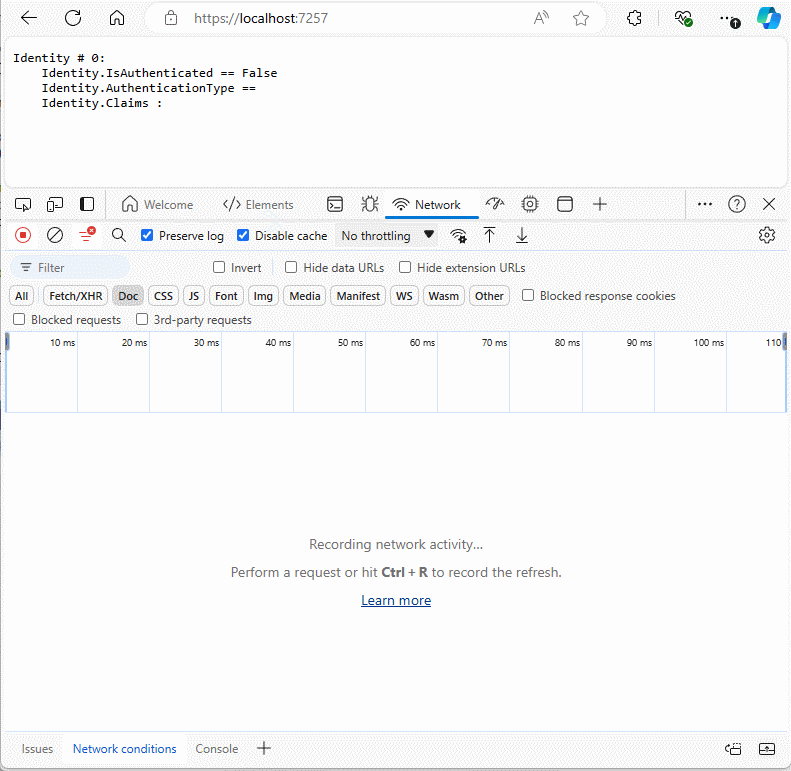Open the Console drawer tab
791x771 pixels.
pos(216,749)
